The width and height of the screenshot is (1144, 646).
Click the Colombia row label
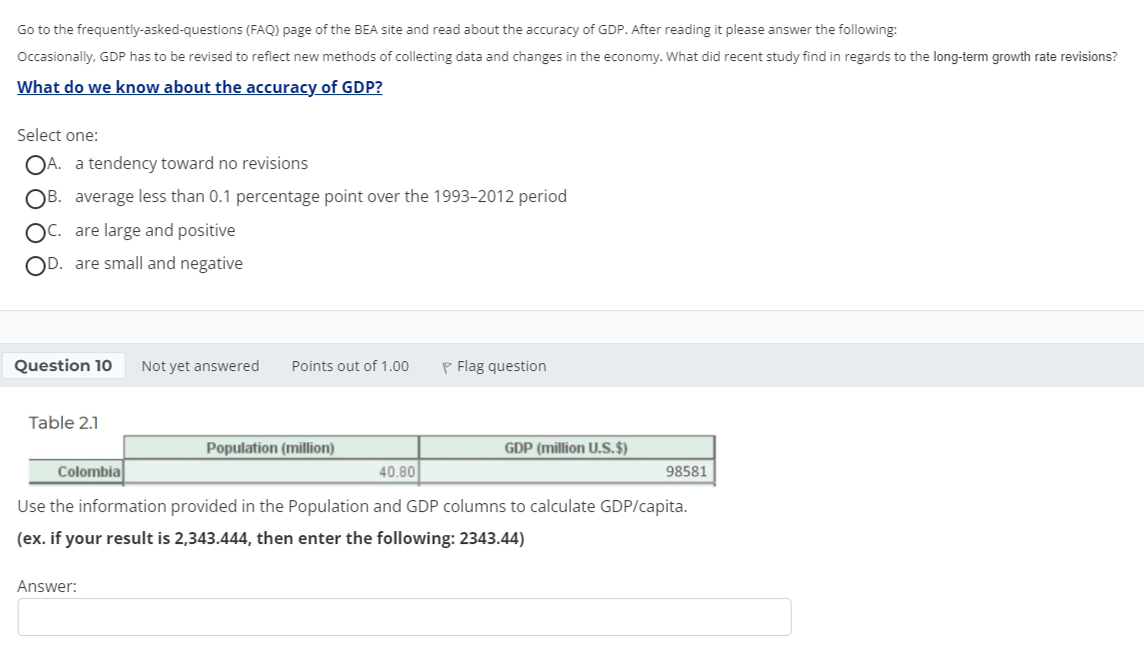click(x=76, y=472)
